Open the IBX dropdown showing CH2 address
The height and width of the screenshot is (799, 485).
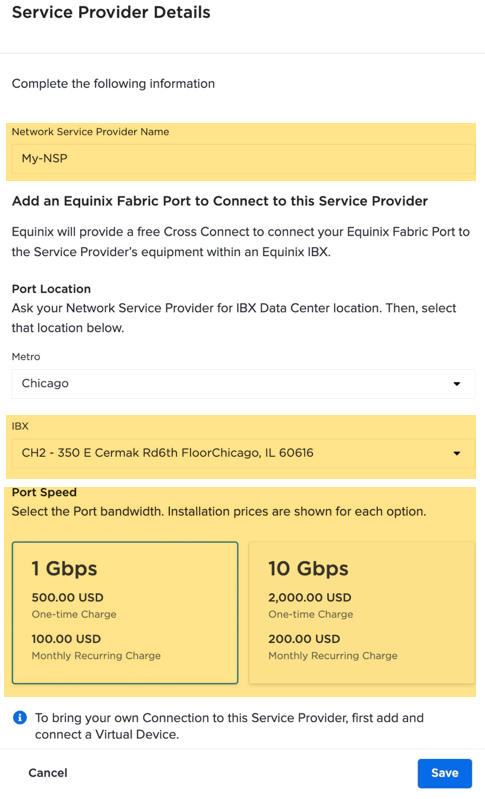(x=243, y=453)
